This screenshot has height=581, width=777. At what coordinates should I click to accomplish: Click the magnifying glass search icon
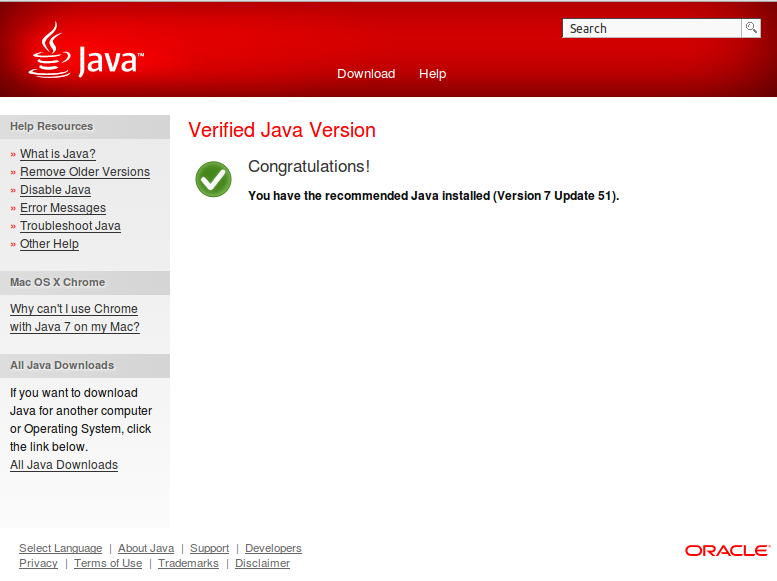click(751, 28)
